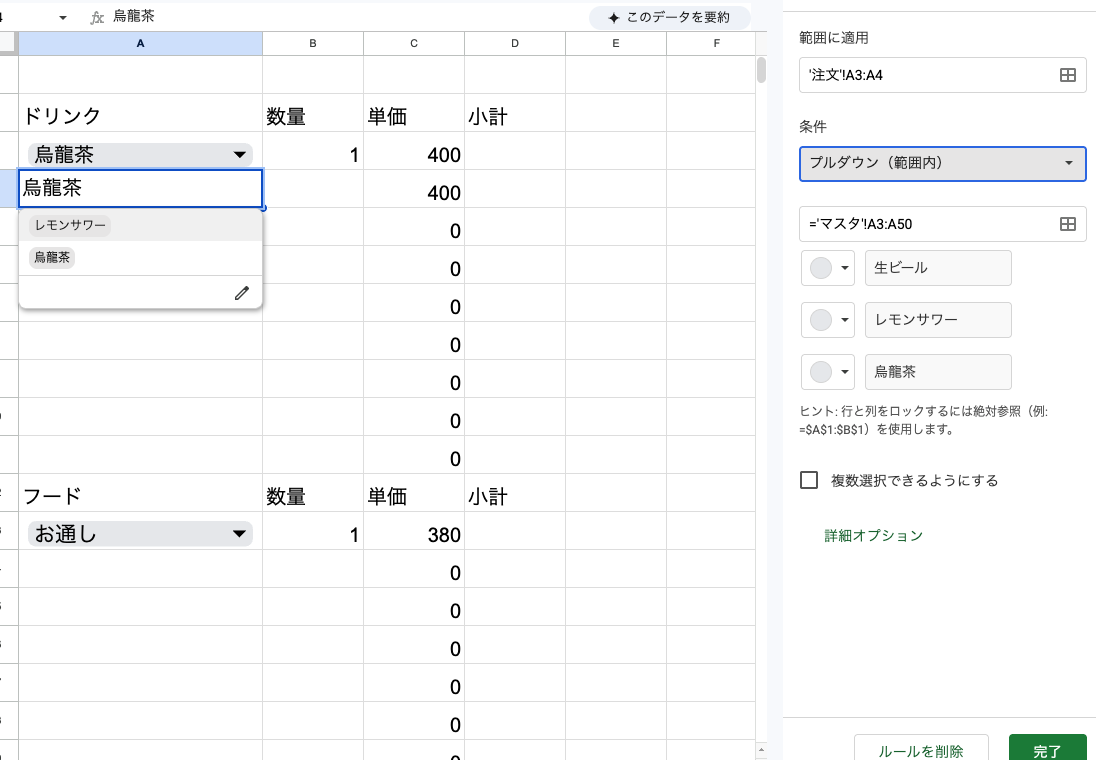
Task: Open 詳細オプション link
Action: click(x=873, y=536)
